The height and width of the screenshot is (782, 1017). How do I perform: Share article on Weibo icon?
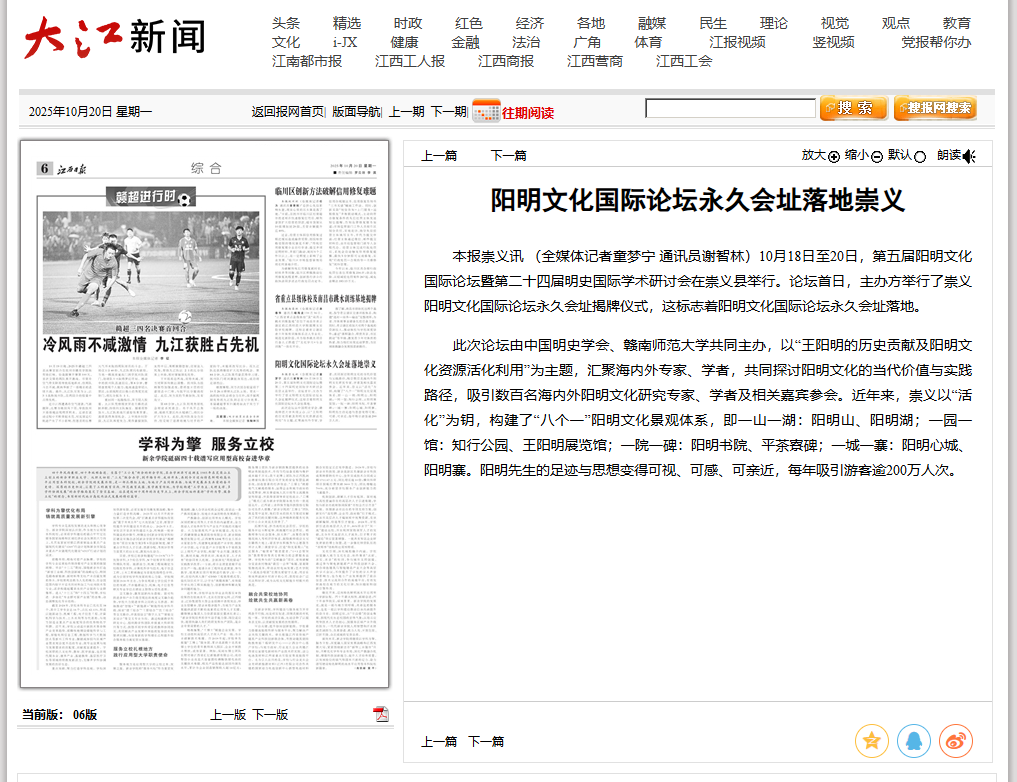pos(956,741)
